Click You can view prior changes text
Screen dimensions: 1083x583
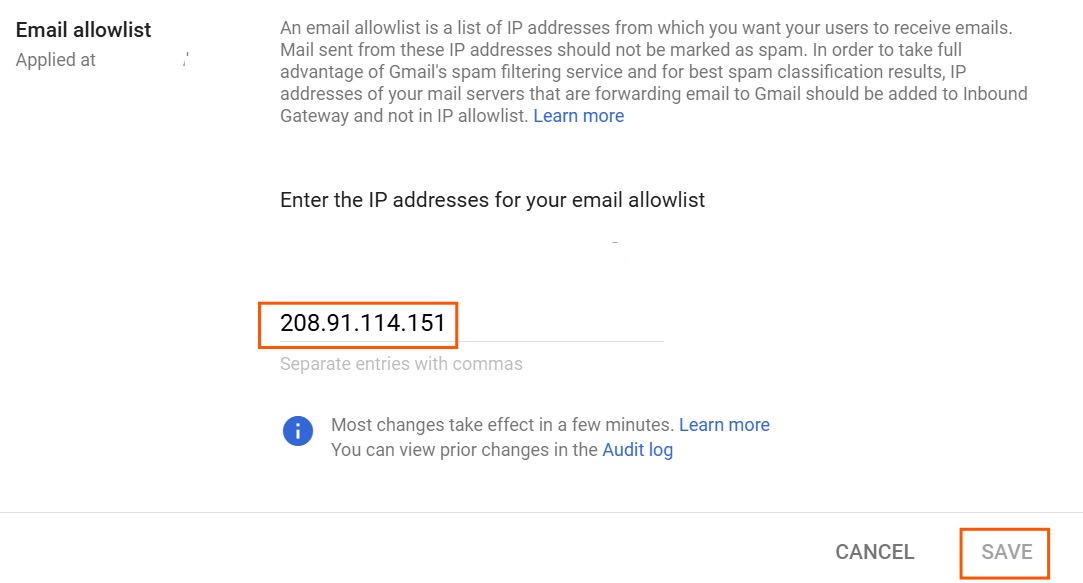(x=464, y=450)
